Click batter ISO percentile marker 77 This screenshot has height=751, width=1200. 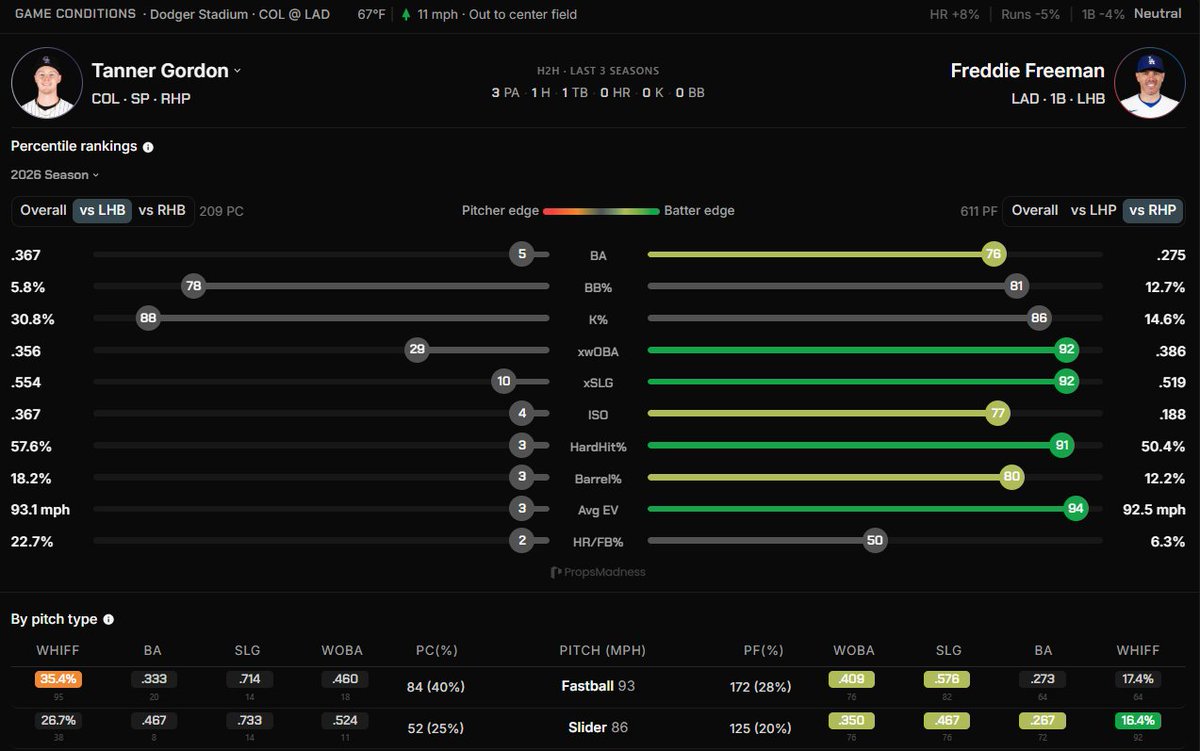click(x=998, y=414)
